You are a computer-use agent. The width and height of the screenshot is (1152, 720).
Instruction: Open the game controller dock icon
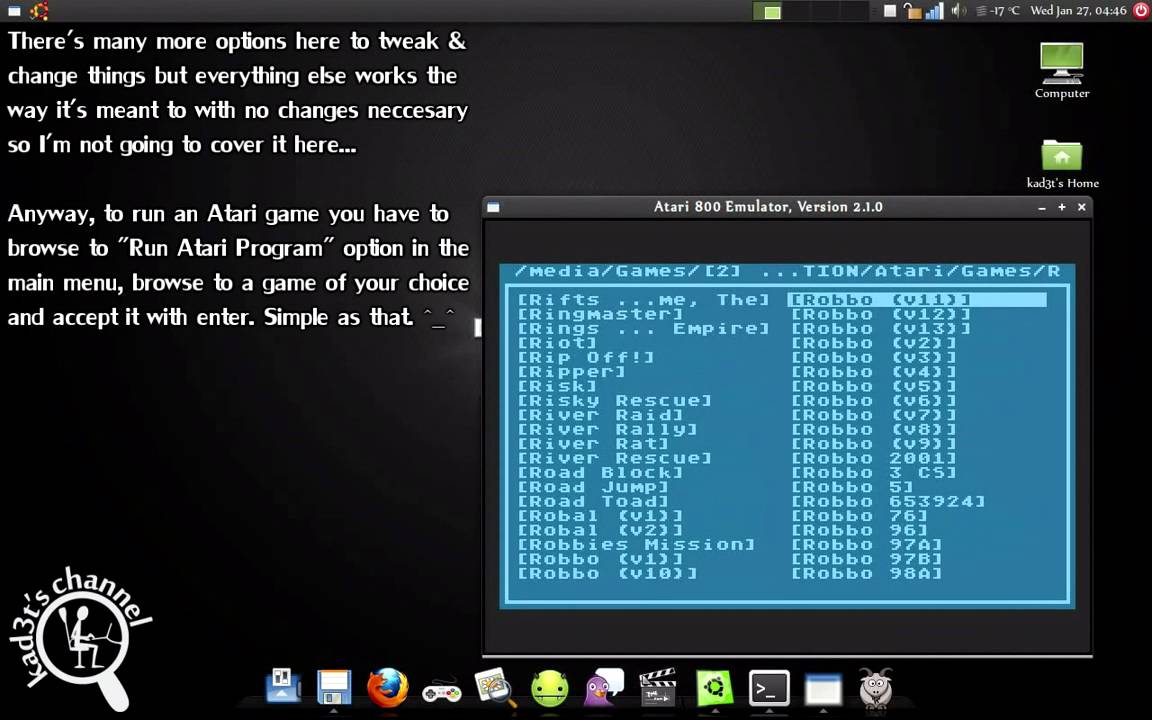pyautogui.click(x=442, y=692)
